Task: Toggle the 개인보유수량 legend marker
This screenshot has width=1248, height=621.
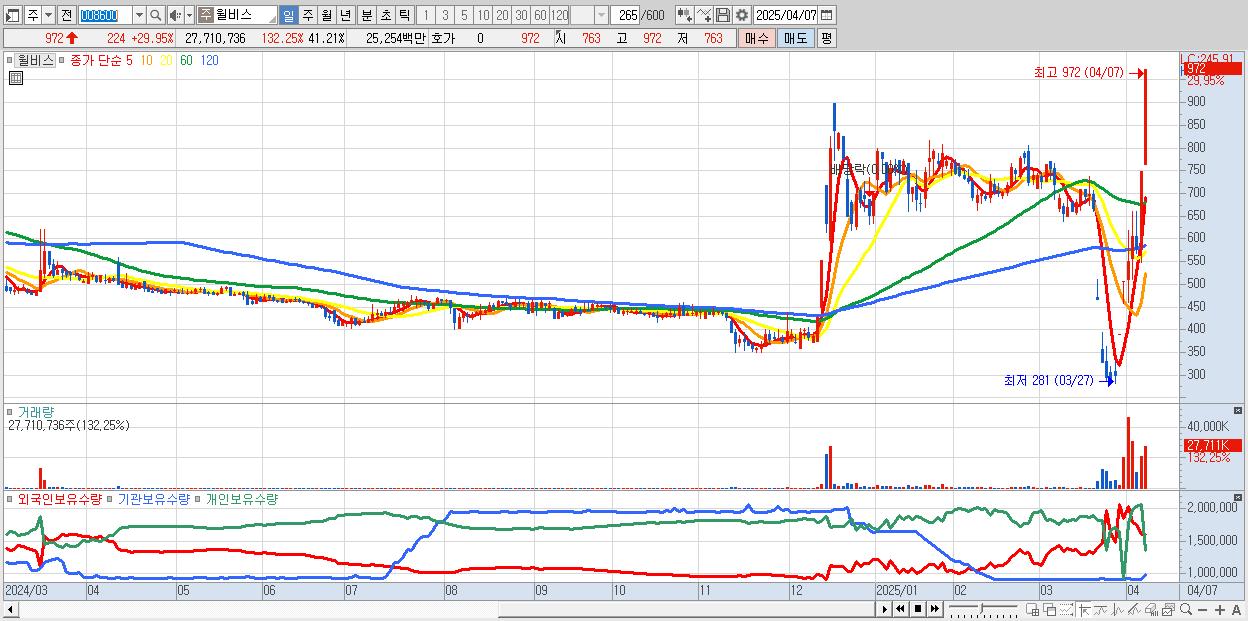Action: pos(198,498)
